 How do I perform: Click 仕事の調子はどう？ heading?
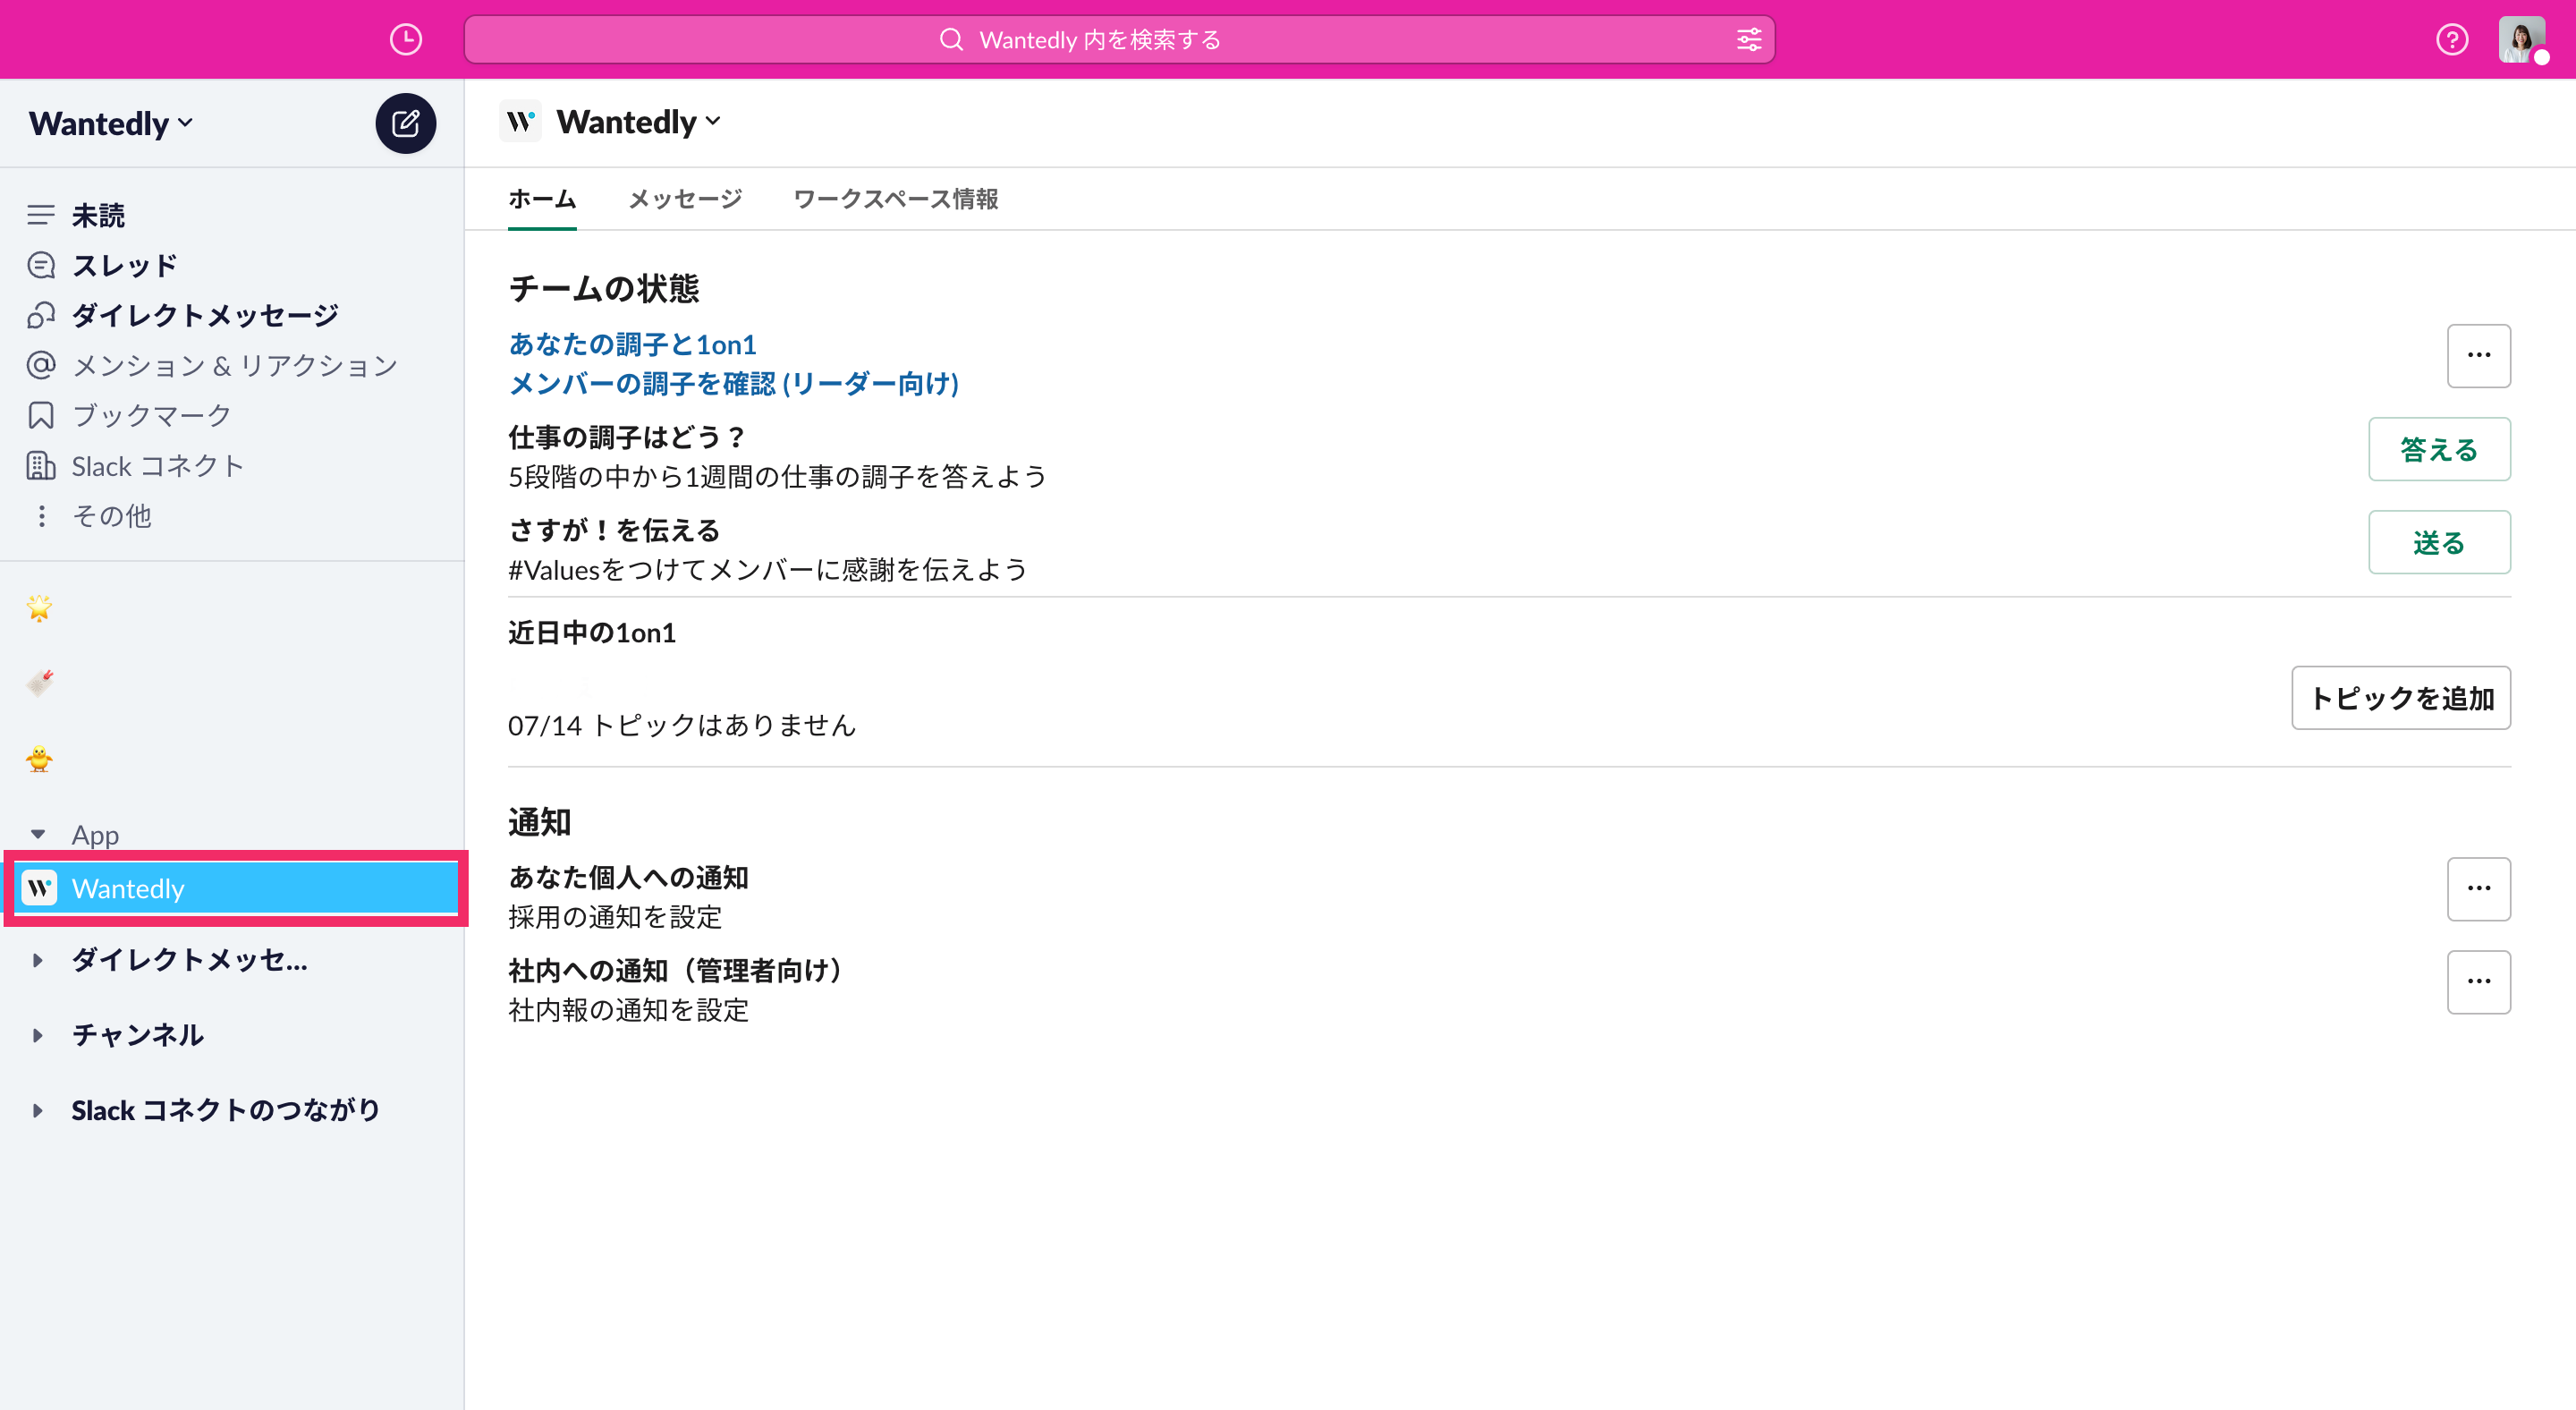(628, 437)
